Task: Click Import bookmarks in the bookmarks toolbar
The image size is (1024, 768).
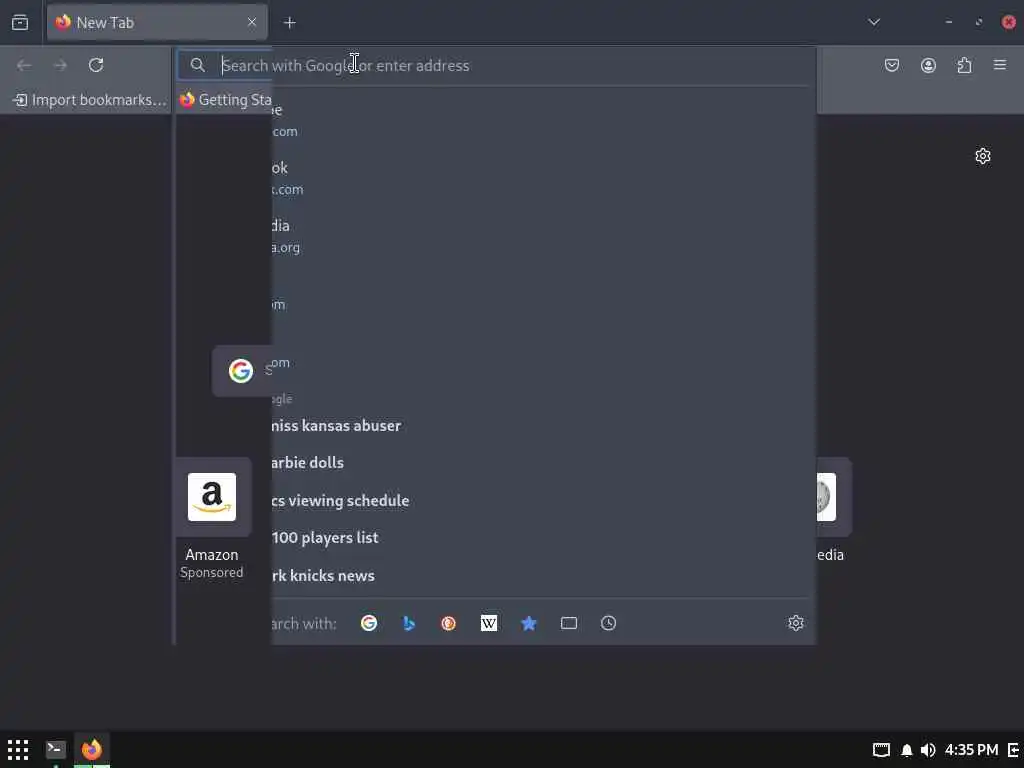Action: [x=90, y=100]
